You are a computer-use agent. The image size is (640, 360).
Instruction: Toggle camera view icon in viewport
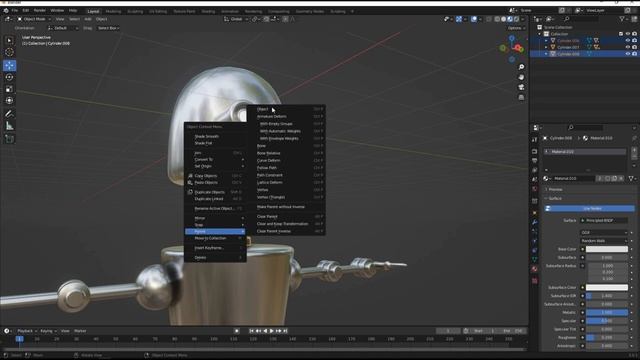click(521, 87)
